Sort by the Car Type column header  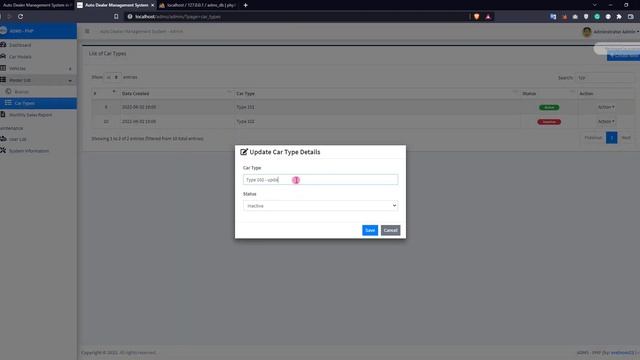click(x=378, y=93)
